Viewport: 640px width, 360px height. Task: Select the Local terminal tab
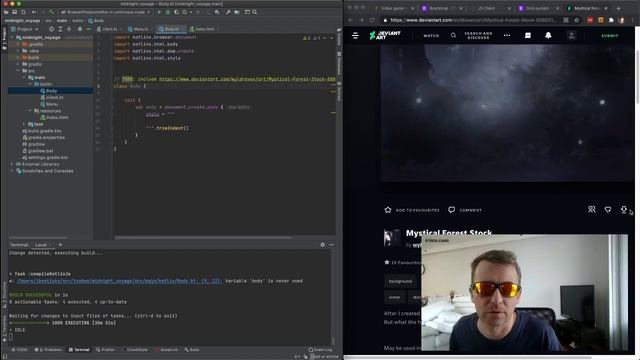(41, 245)
